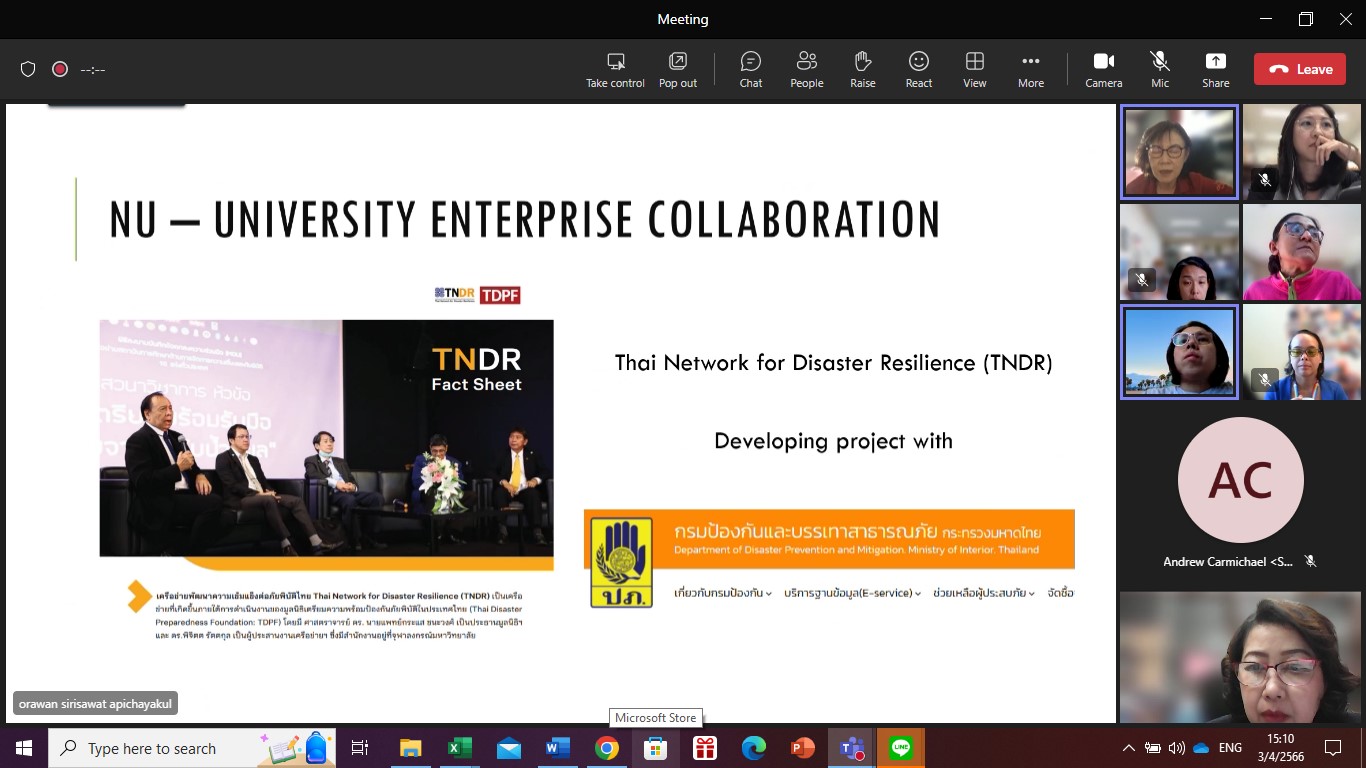Viewport: 1366px width, 768px height.
Task: Open the volume control in tray
Action: [1176, 748]
